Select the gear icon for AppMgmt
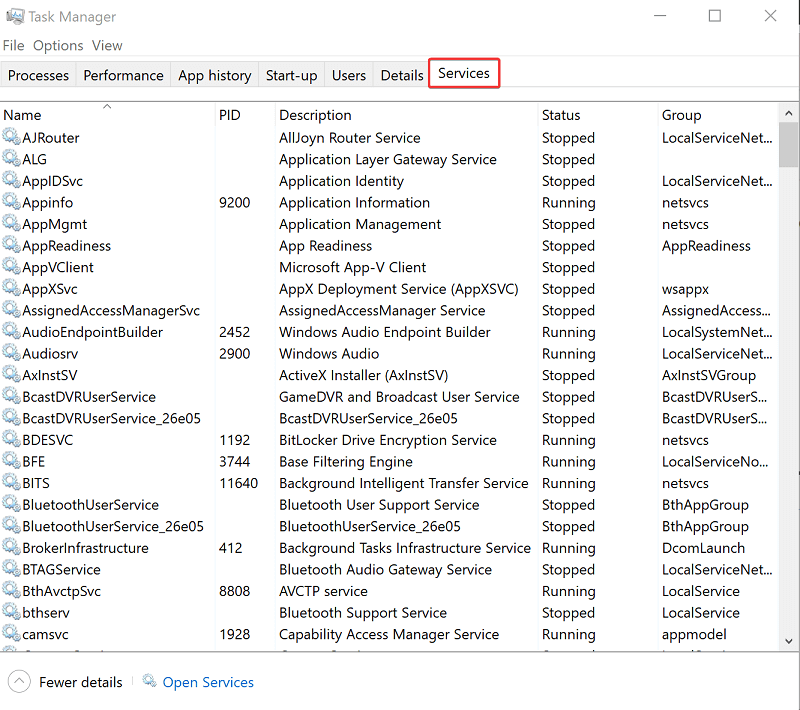 (x=11, y=223)
